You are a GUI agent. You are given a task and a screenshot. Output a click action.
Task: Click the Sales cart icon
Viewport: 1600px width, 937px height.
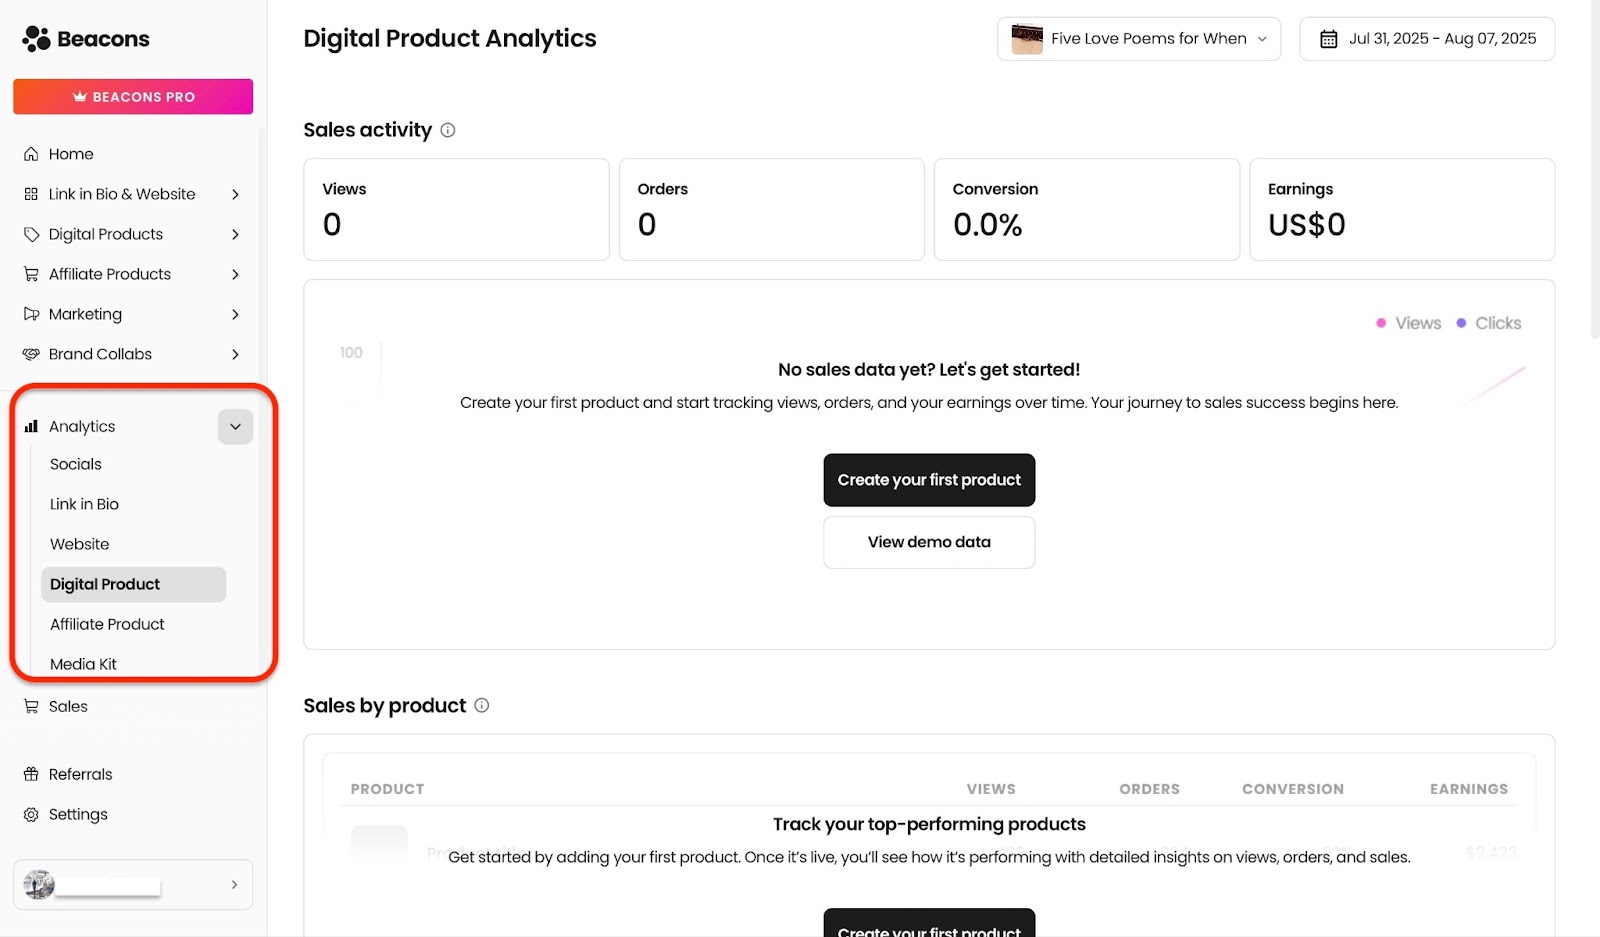click(31, 706)
